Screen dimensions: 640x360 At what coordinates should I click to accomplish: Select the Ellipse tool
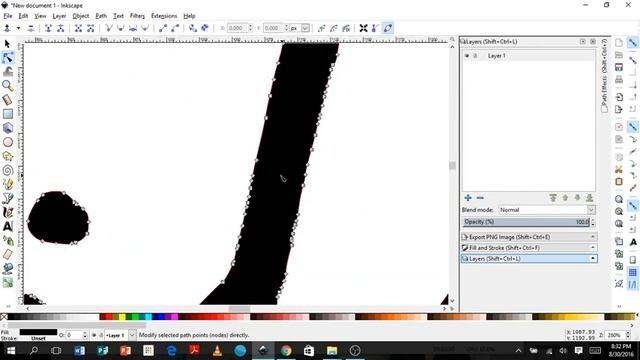click(x=7, y=142)
